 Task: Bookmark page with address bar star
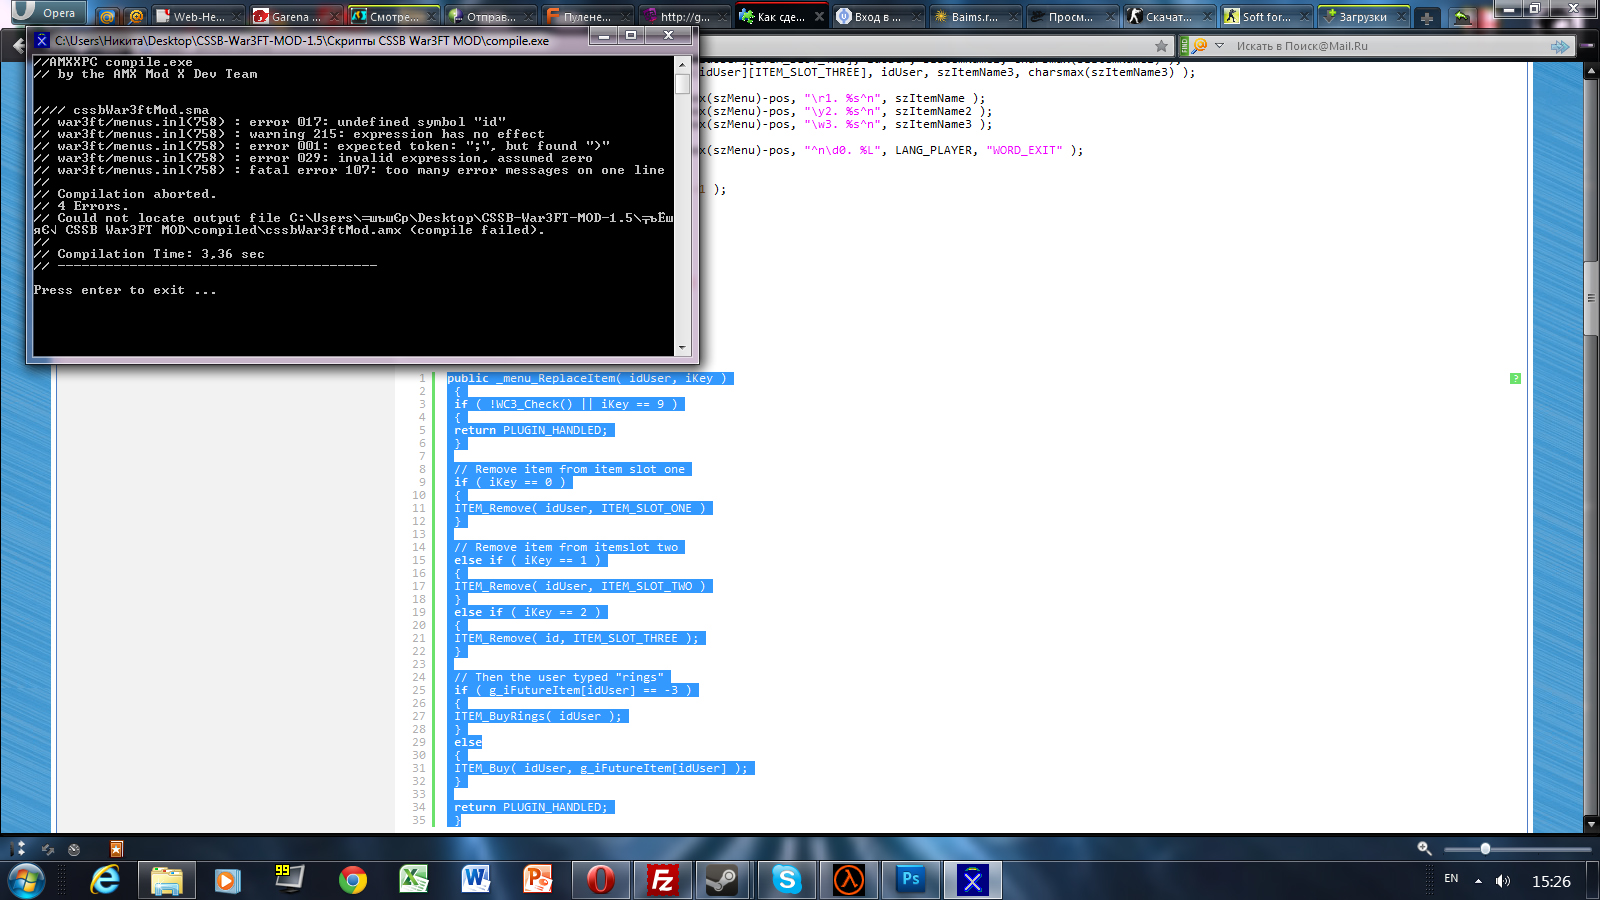(1161, 46)
